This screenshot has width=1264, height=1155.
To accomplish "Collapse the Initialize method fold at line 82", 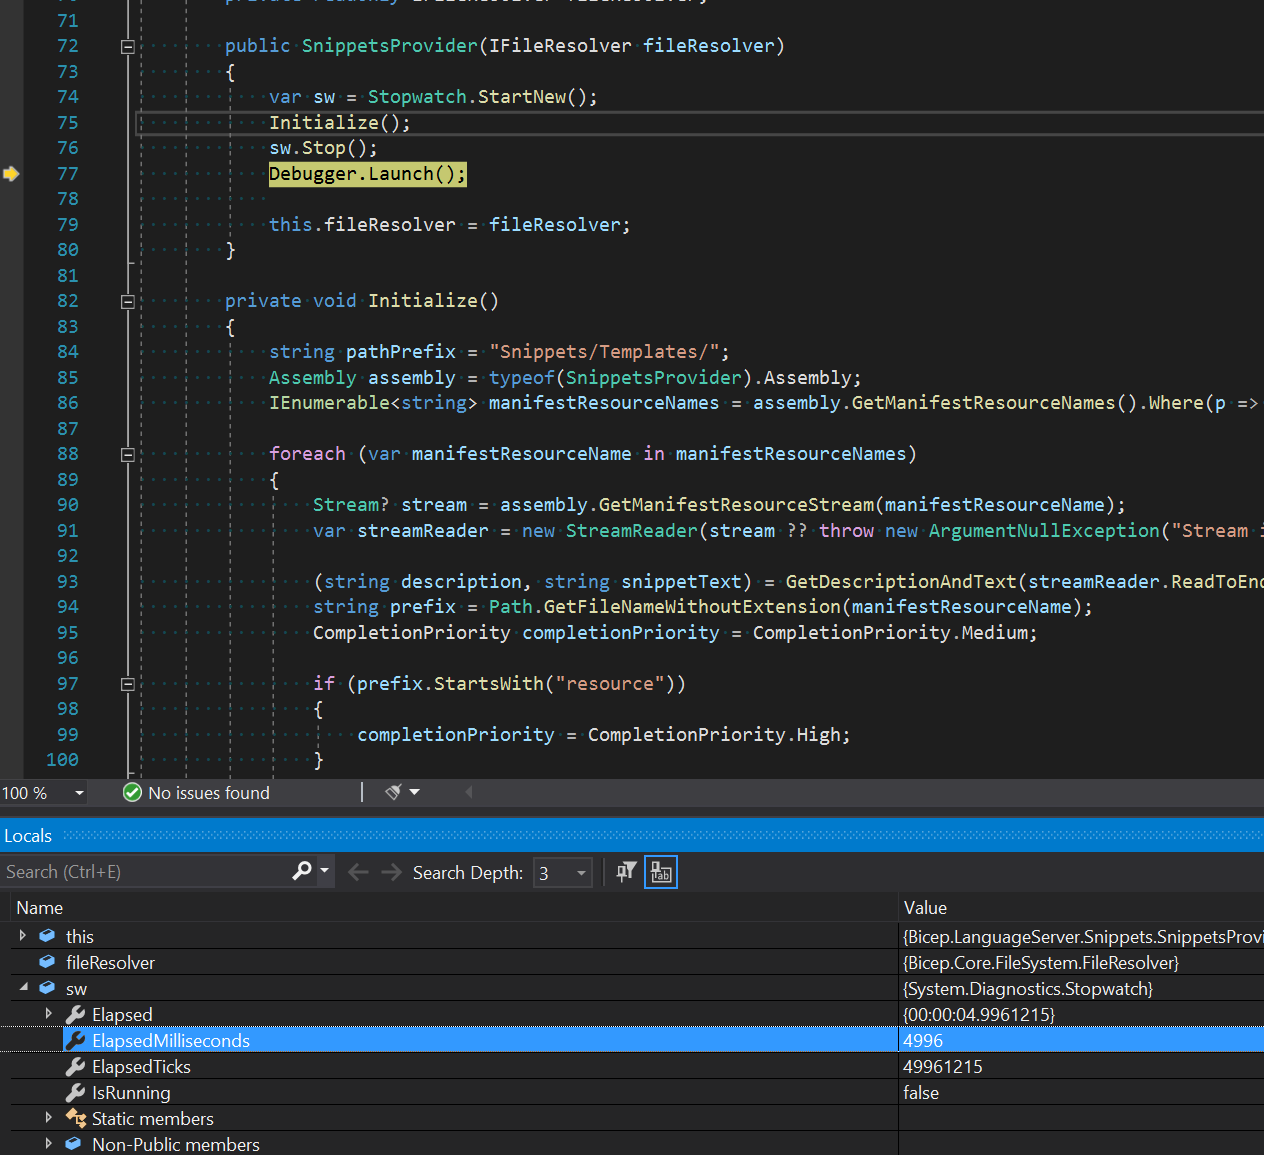I will click(127, 301).
